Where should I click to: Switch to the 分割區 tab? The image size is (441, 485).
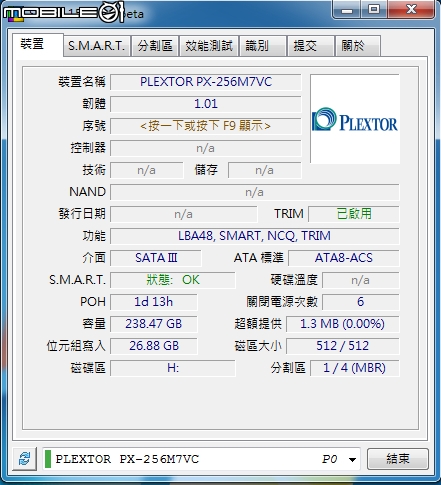tap(155, 46)
